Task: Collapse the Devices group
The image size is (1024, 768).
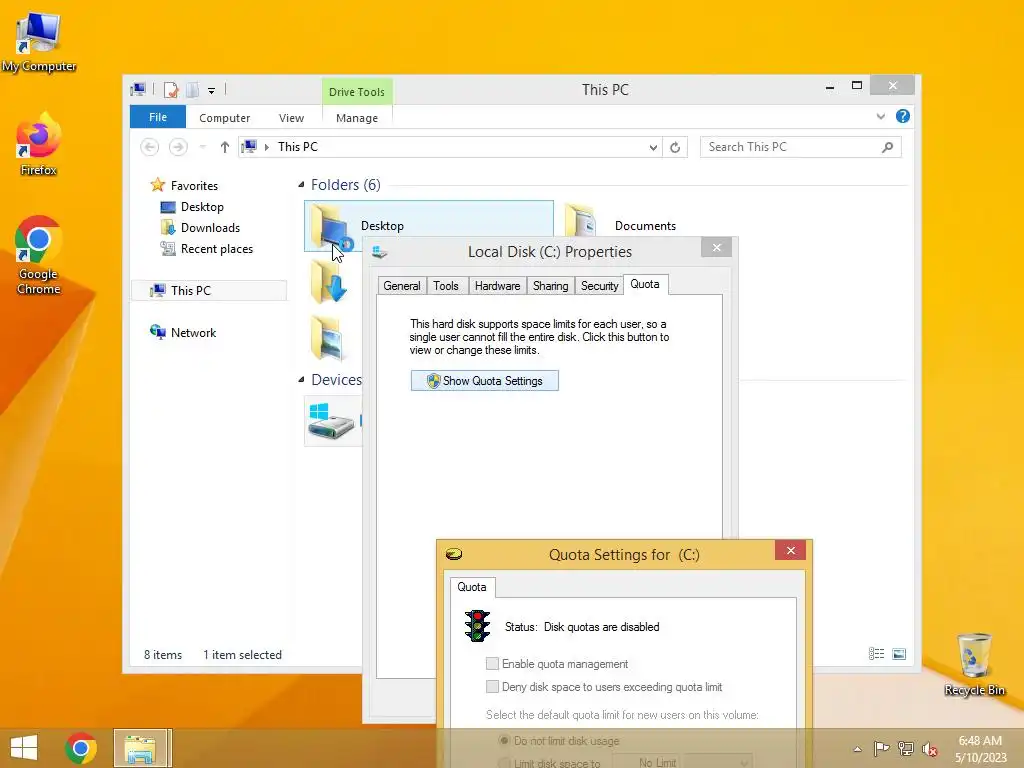Action: (x=301, y=379)
